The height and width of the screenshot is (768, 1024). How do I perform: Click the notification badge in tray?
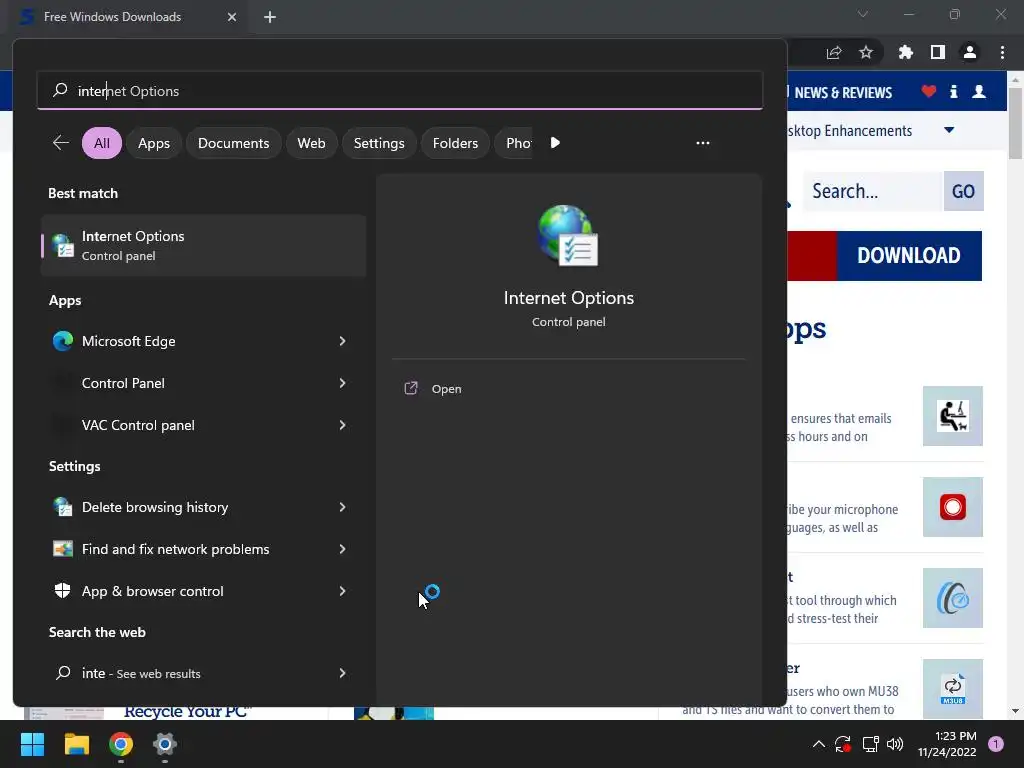(996, 744)
